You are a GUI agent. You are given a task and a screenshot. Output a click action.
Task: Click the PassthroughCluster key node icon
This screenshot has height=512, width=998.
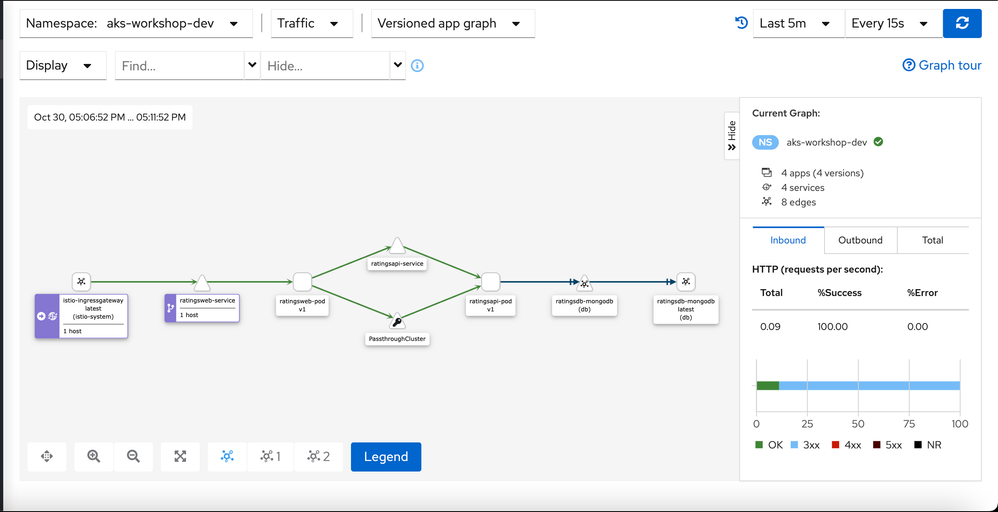(397, 321)
